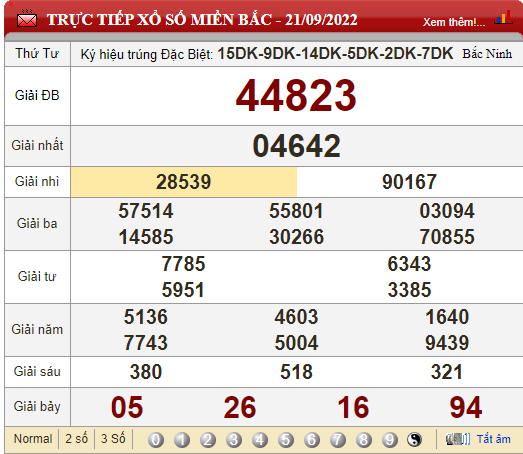Image resolution: width=523 pixels, height=454 pixels.
Task: Select digit ball 1 filter
Action: point(182,440)
